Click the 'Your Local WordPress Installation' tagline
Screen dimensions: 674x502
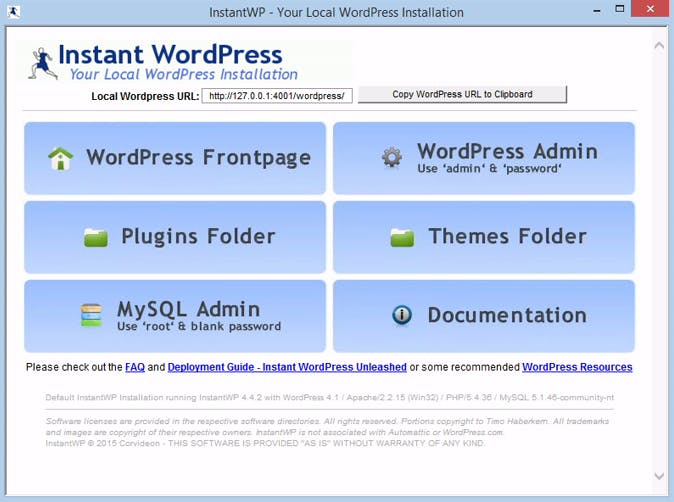tap(184, 74)
